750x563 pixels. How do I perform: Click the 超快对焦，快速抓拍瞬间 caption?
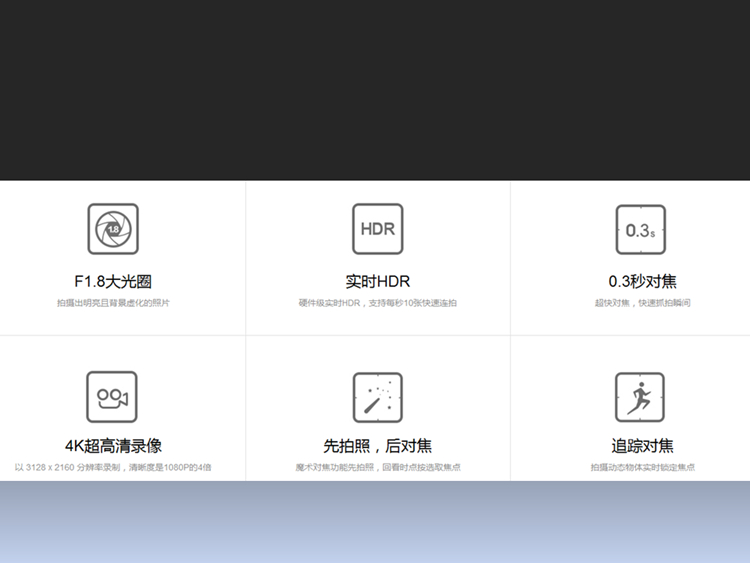(642, 302)
